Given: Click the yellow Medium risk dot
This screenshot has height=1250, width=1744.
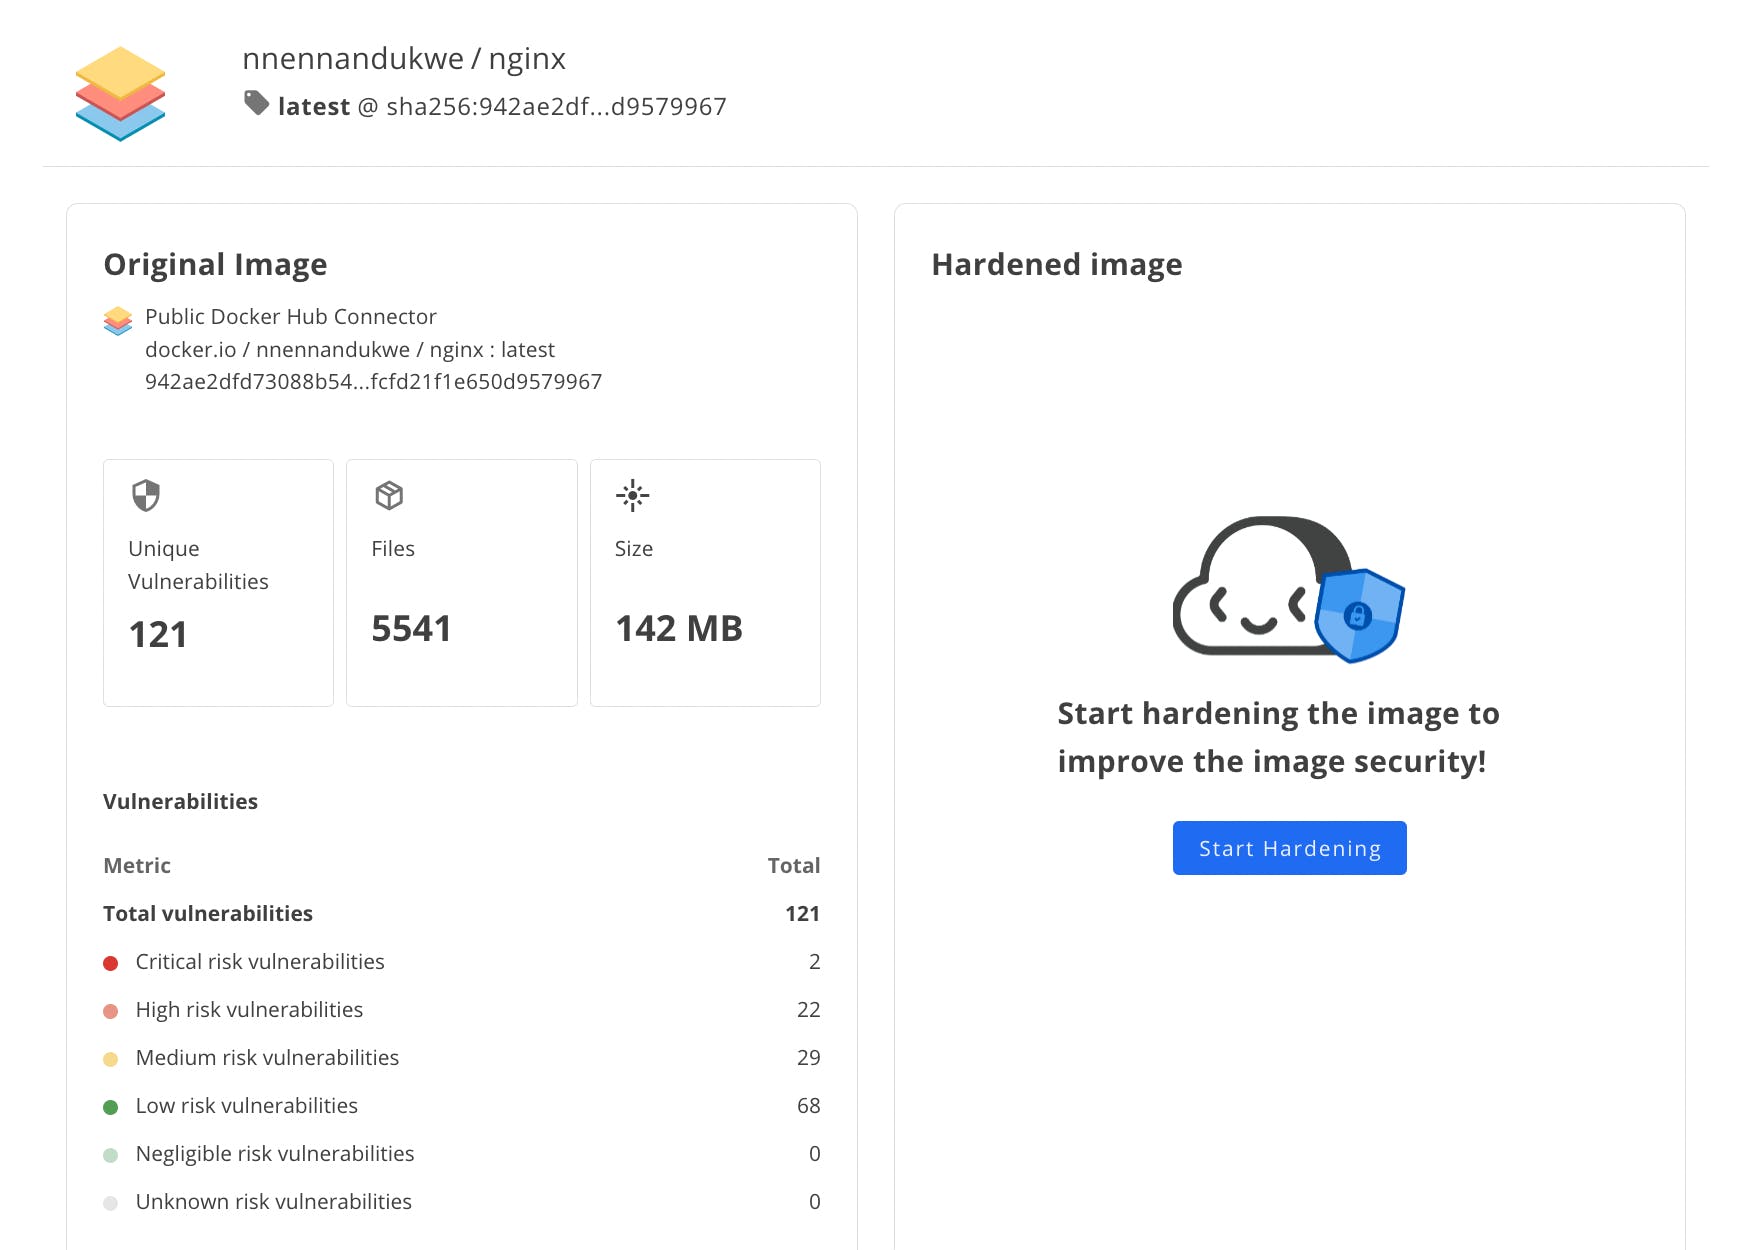Looking at the screenshot, I should 111,1059.
